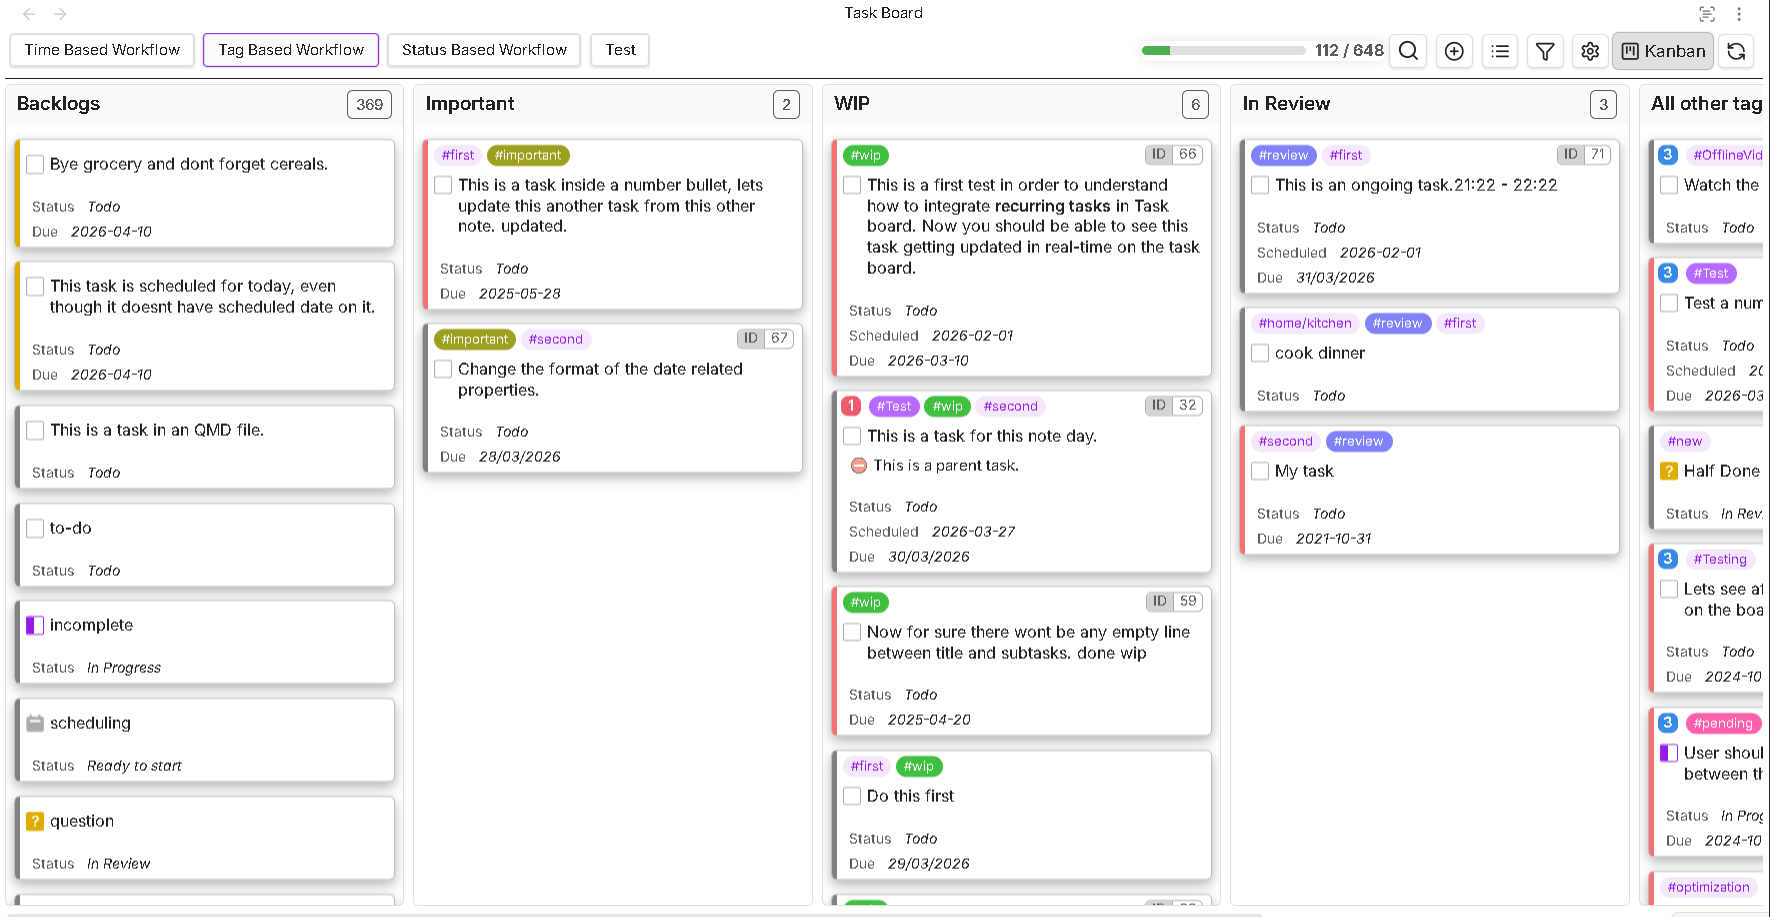1770x917 pixels.
Task: Tick the checkbox on Bye grocery task
Action: pos(35,164)
